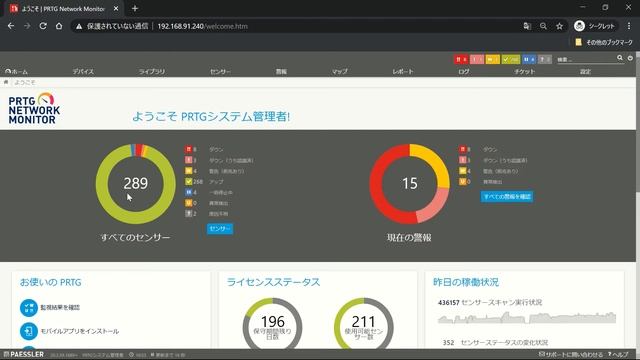The height and width of the screenshot is (360, 640).
Task: Click the 監視結果を確認 round icon
Action: [29, 308]
